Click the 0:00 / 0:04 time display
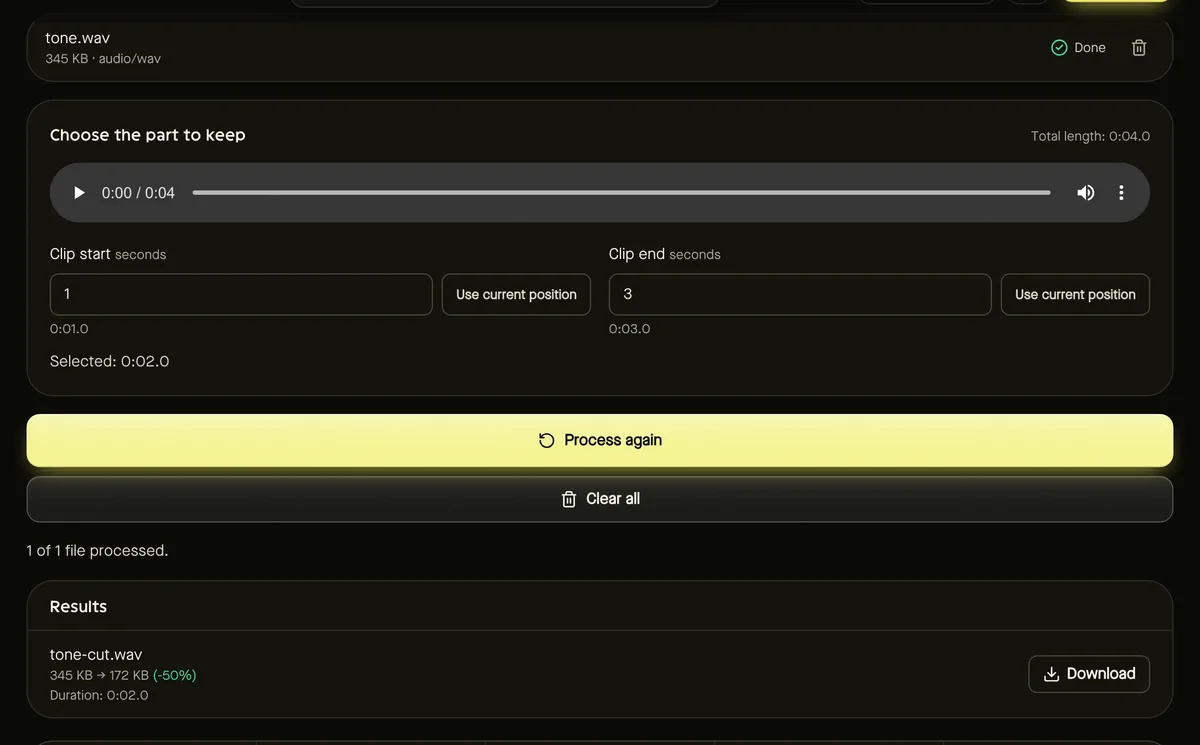 pos(138,193)
